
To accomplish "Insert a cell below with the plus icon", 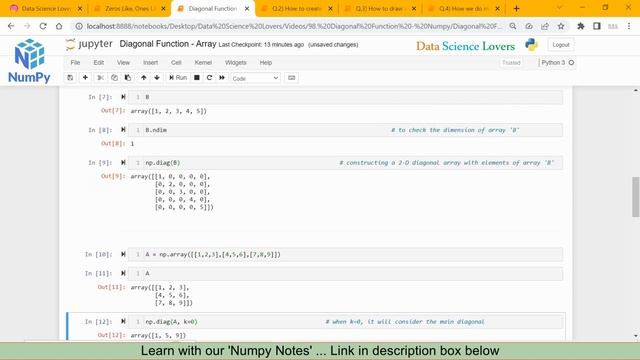I will [x=85, y=78].
